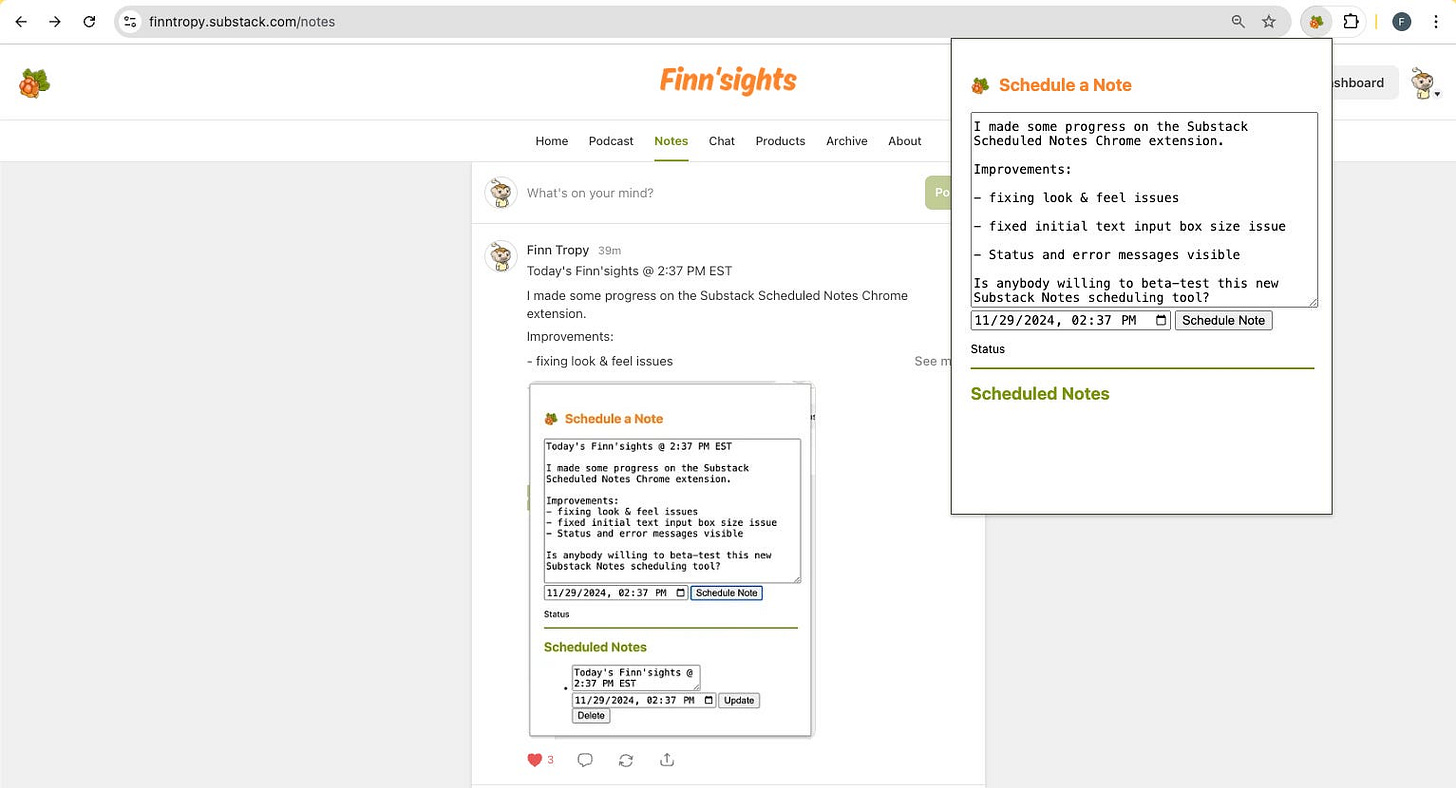Bookmark this page with the star icon

point(1269,21)
